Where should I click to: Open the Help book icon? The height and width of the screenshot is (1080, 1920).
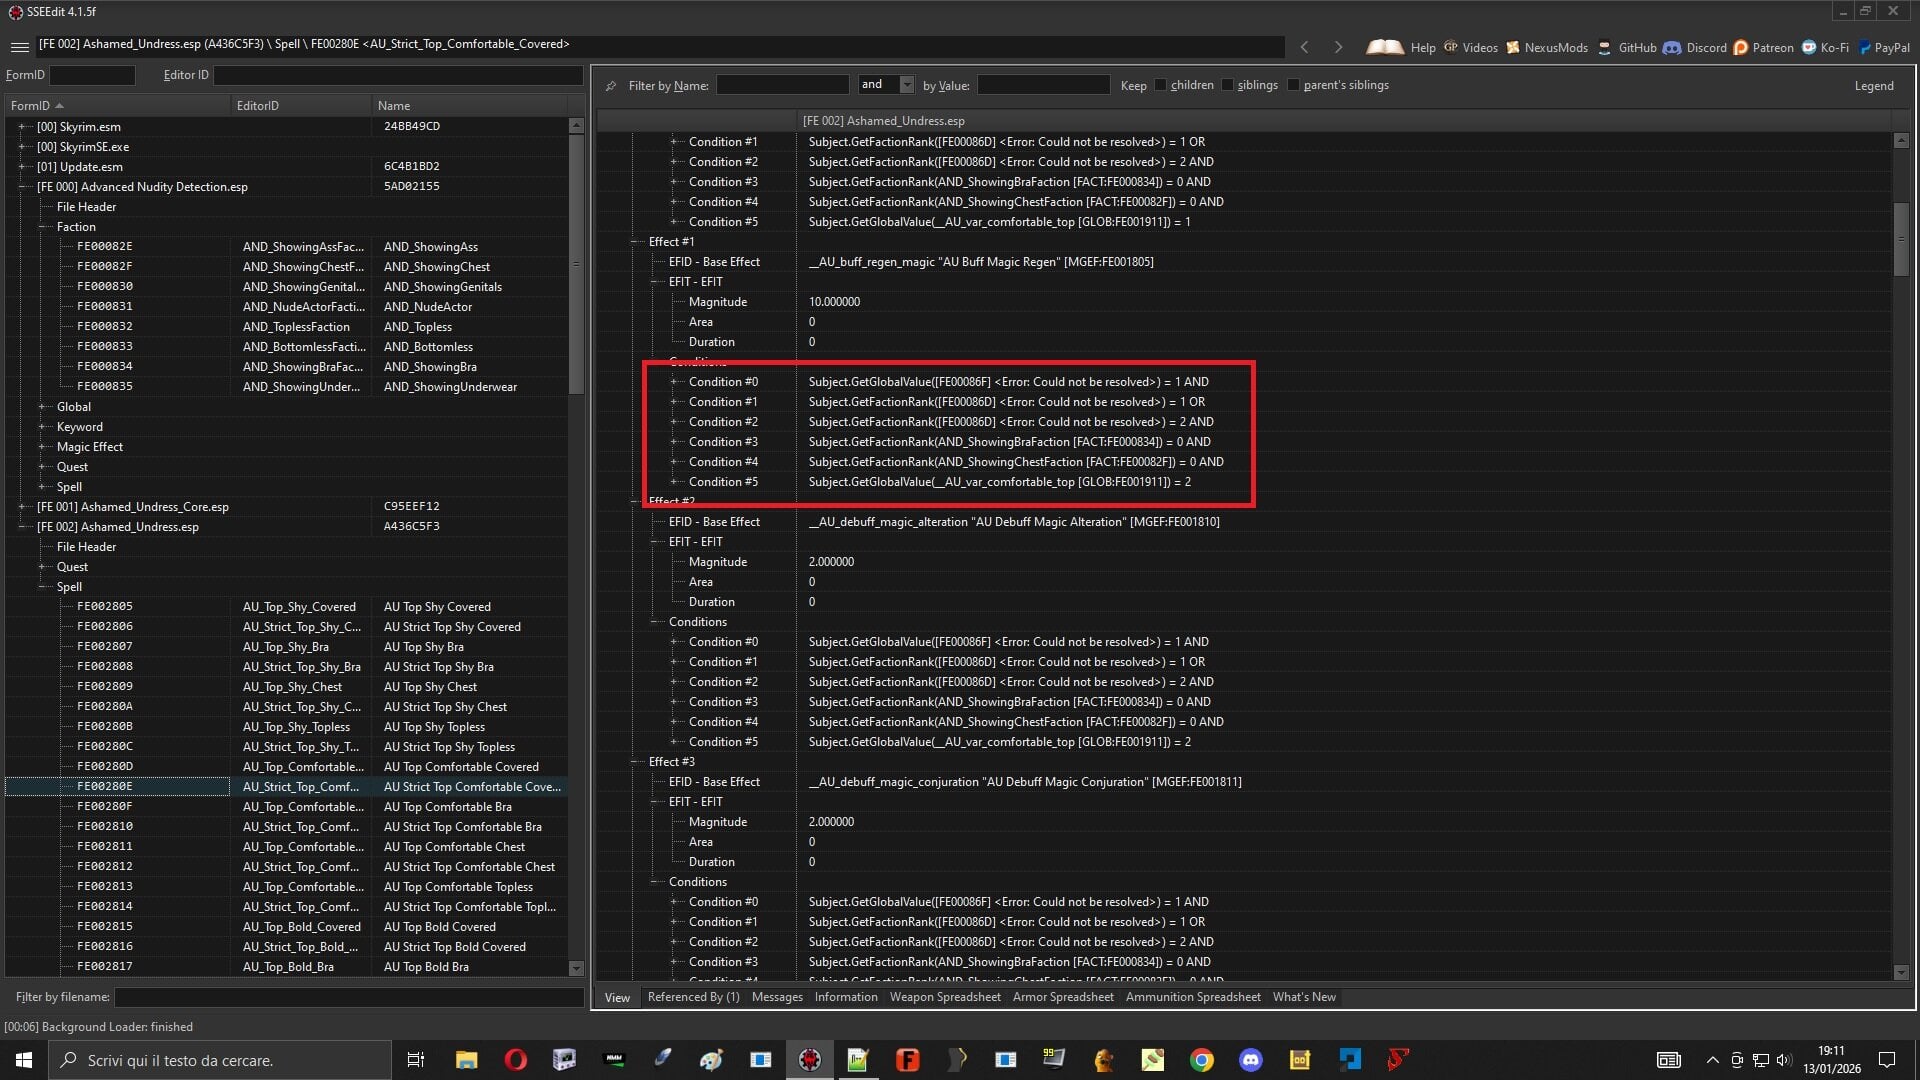(1385, 47)
